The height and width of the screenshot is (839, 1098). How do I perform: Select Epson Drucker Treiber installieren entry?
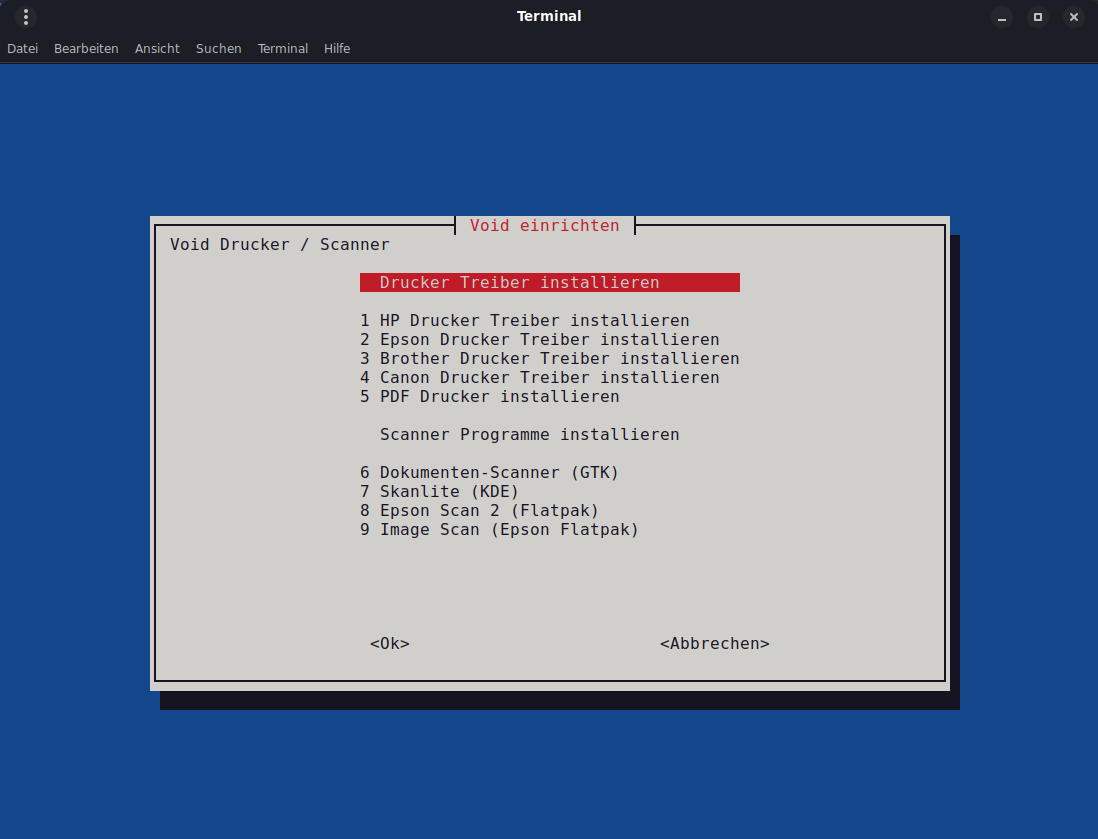540,340
